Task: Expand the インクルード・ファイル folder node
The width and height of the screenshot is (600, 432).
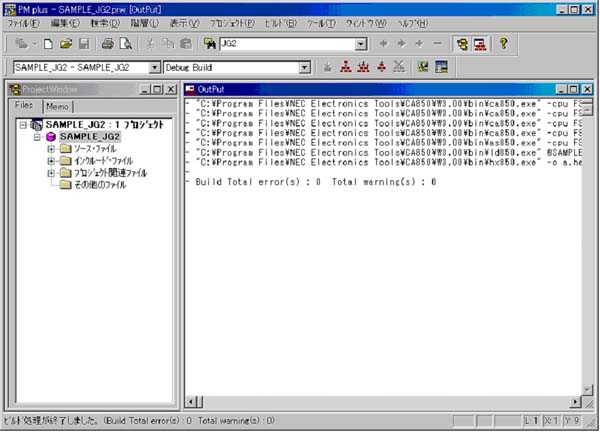Action: pos(51,161)
